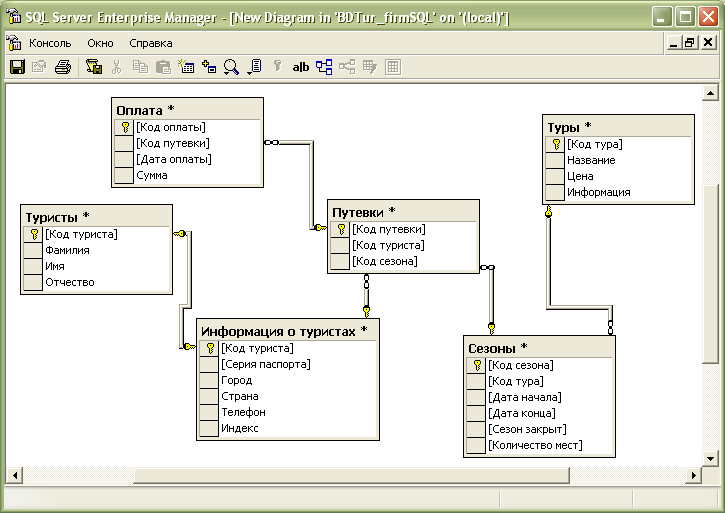This screenshot has height=513, width=725.
Task: Click the Zoom magnifier icon
Action: click(230, 67)
